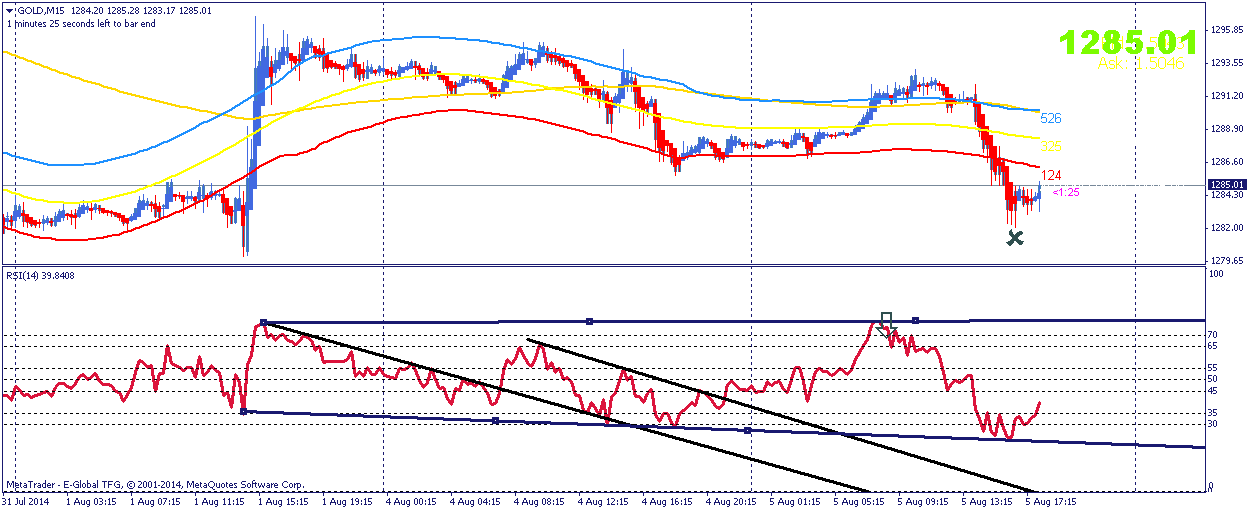Click the 1279.65 price axis label
Image resolution: width=1248 pixels, height=510 pixels.
tap(1226, 261)
